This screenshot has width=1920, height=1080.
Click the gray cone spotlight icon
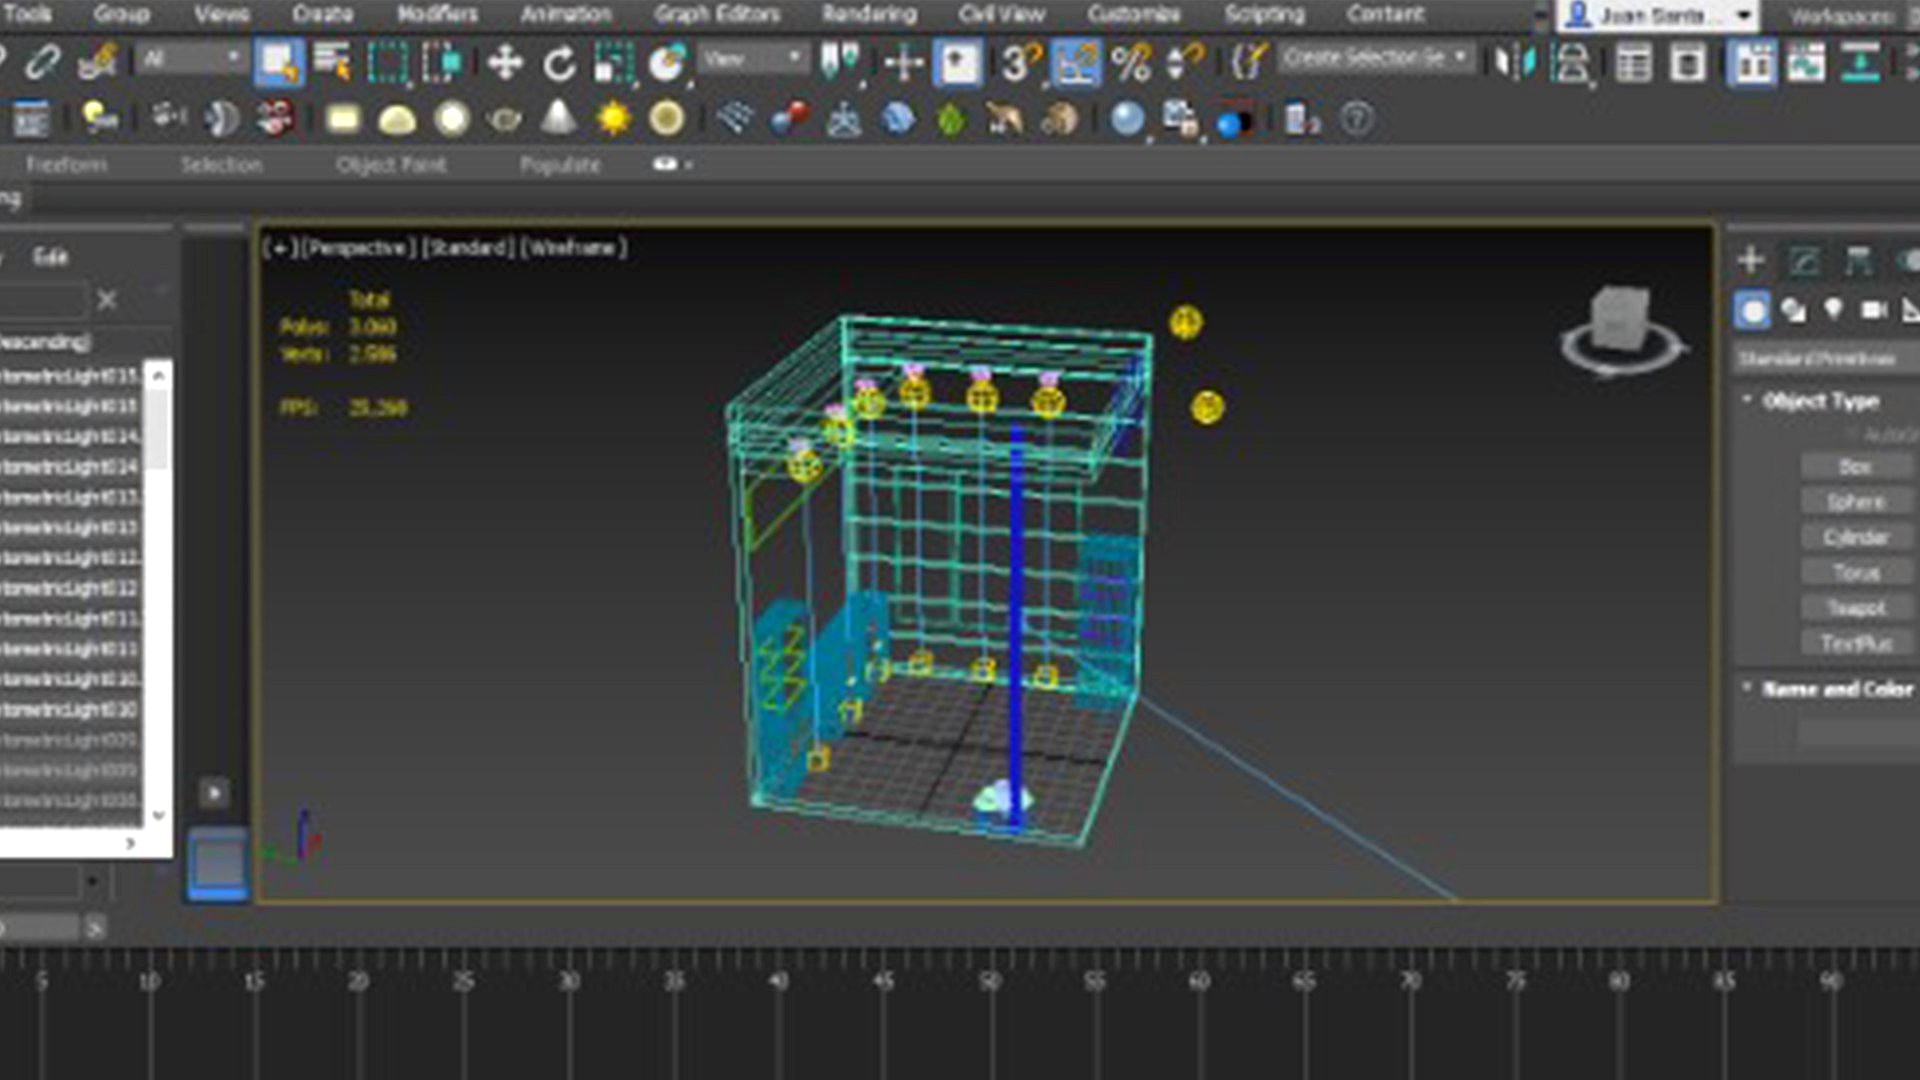coord(558,117)
